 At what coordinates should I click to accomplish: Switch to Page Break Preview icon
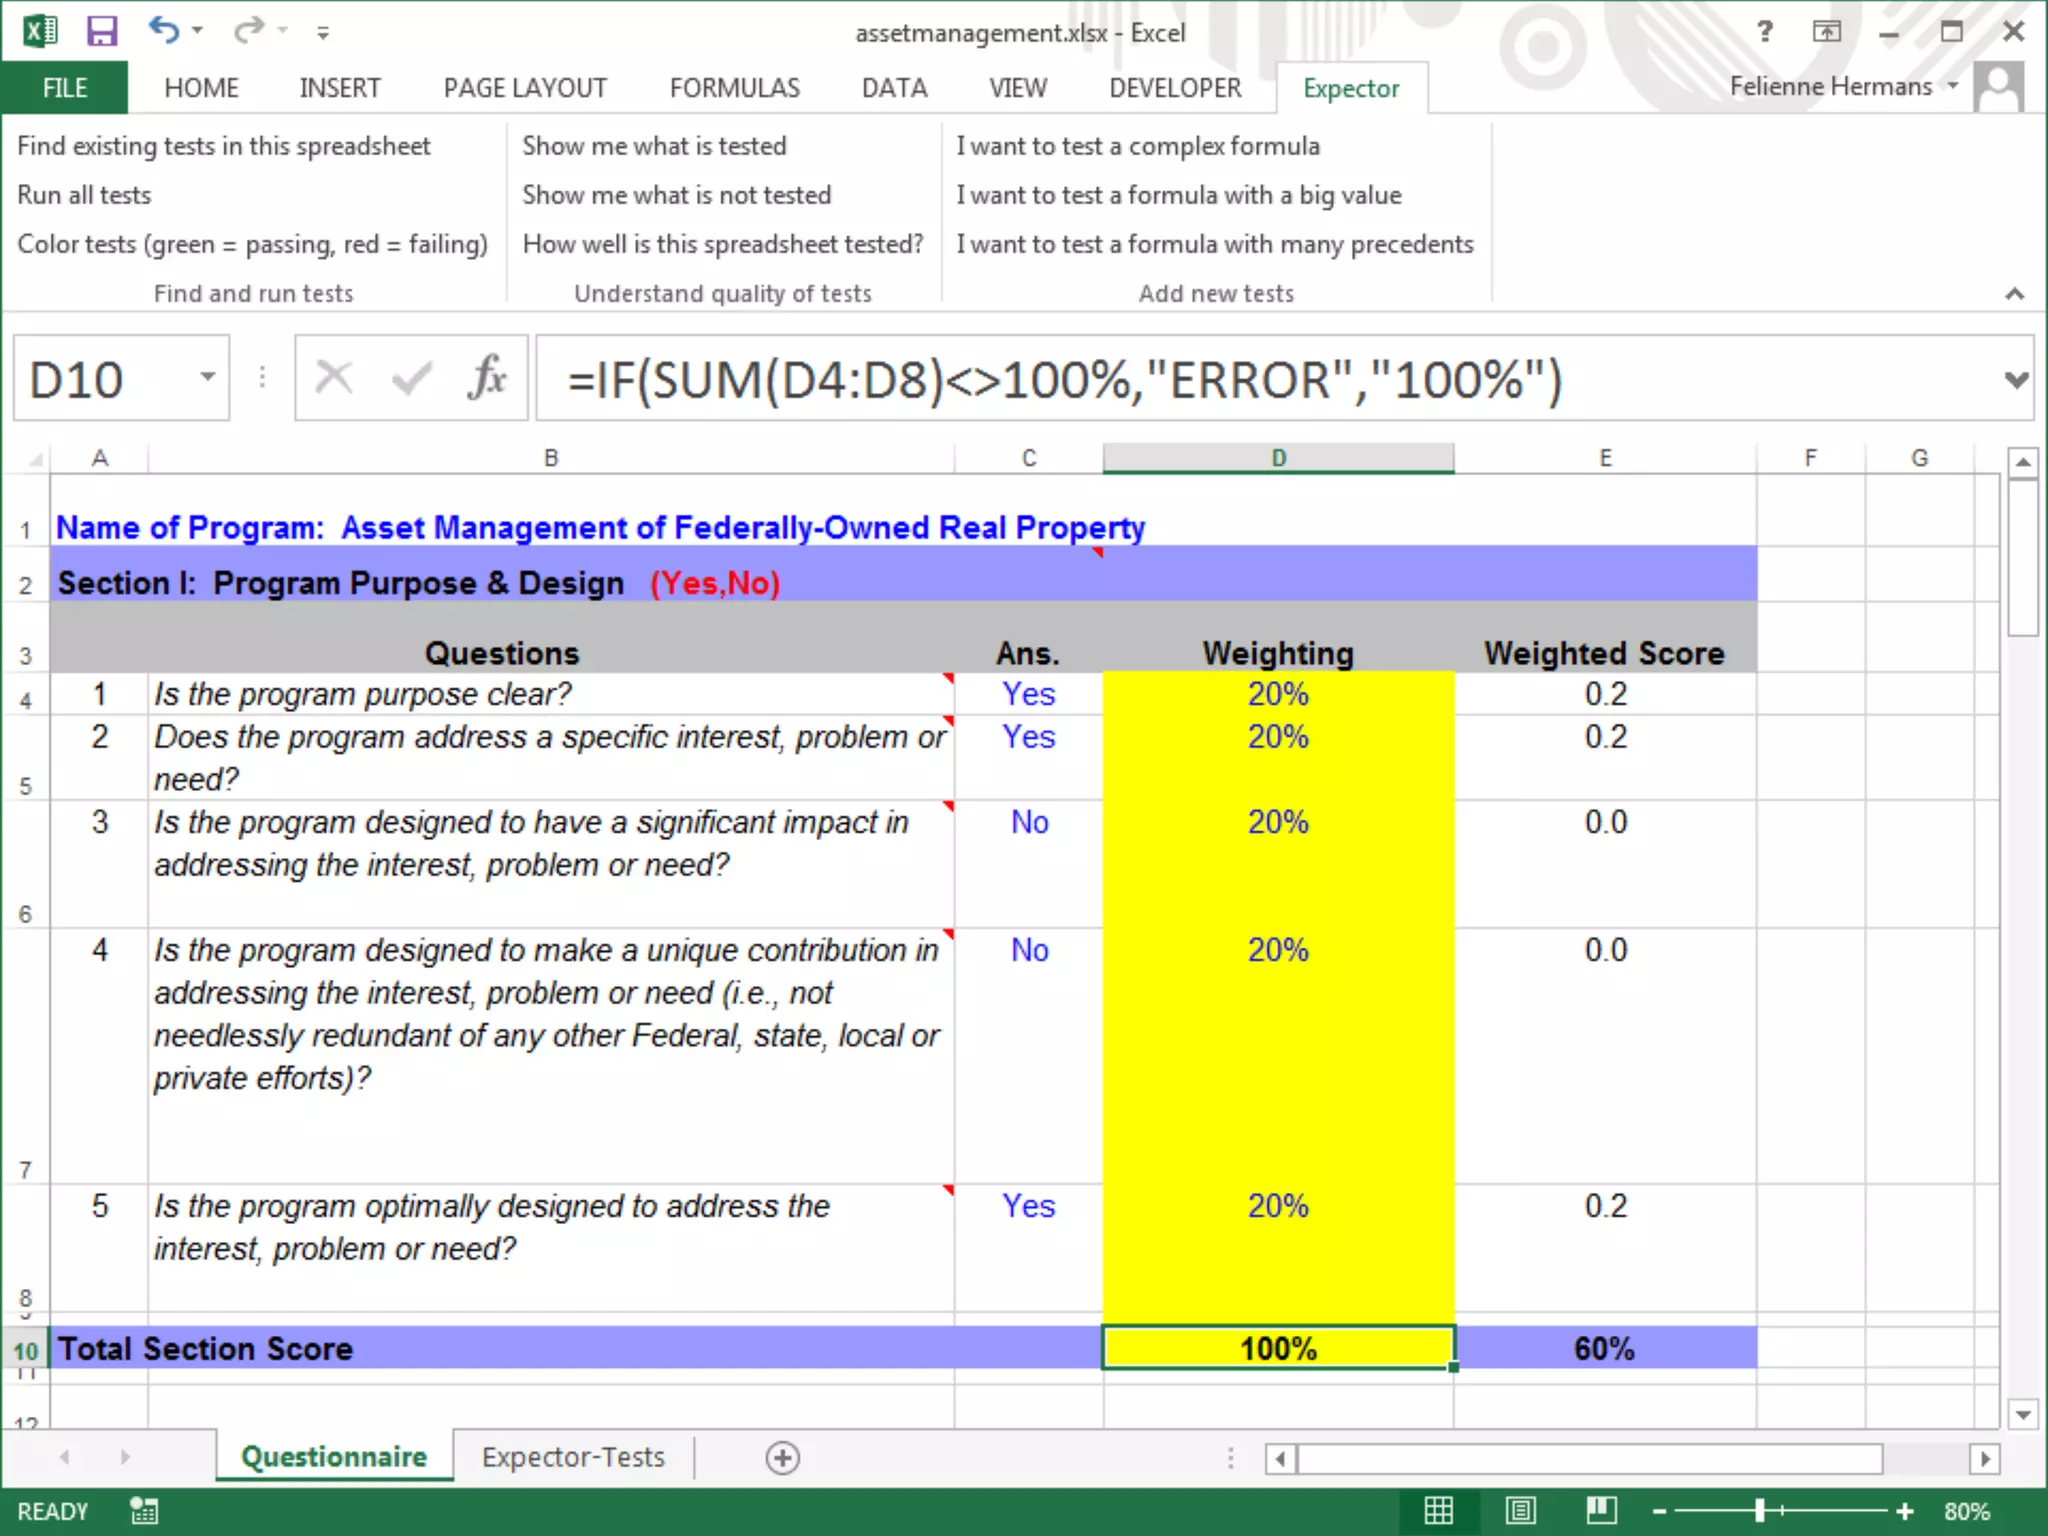(1601, 1511)
